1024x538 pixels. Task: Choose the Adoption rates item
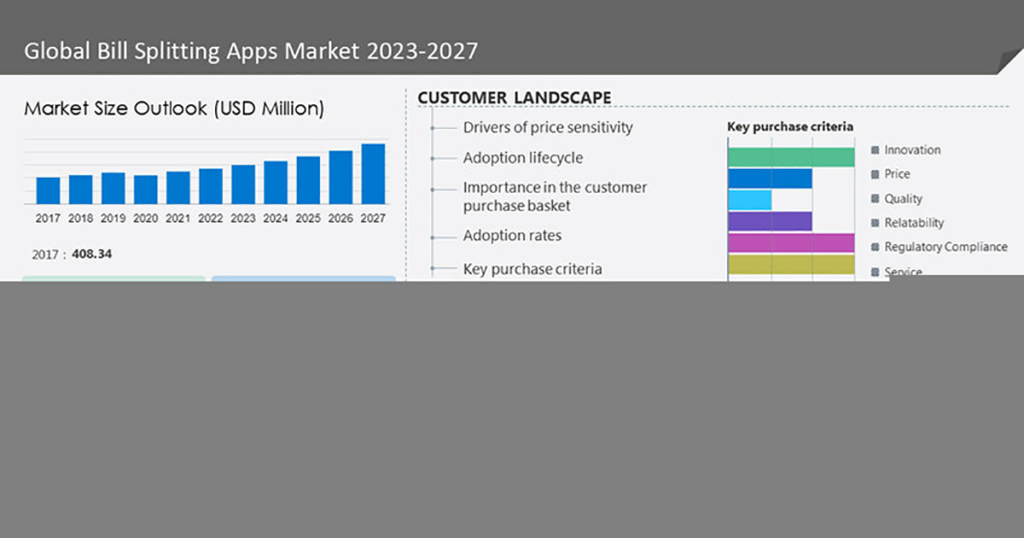pyautogui.click(x=512, y=236)
